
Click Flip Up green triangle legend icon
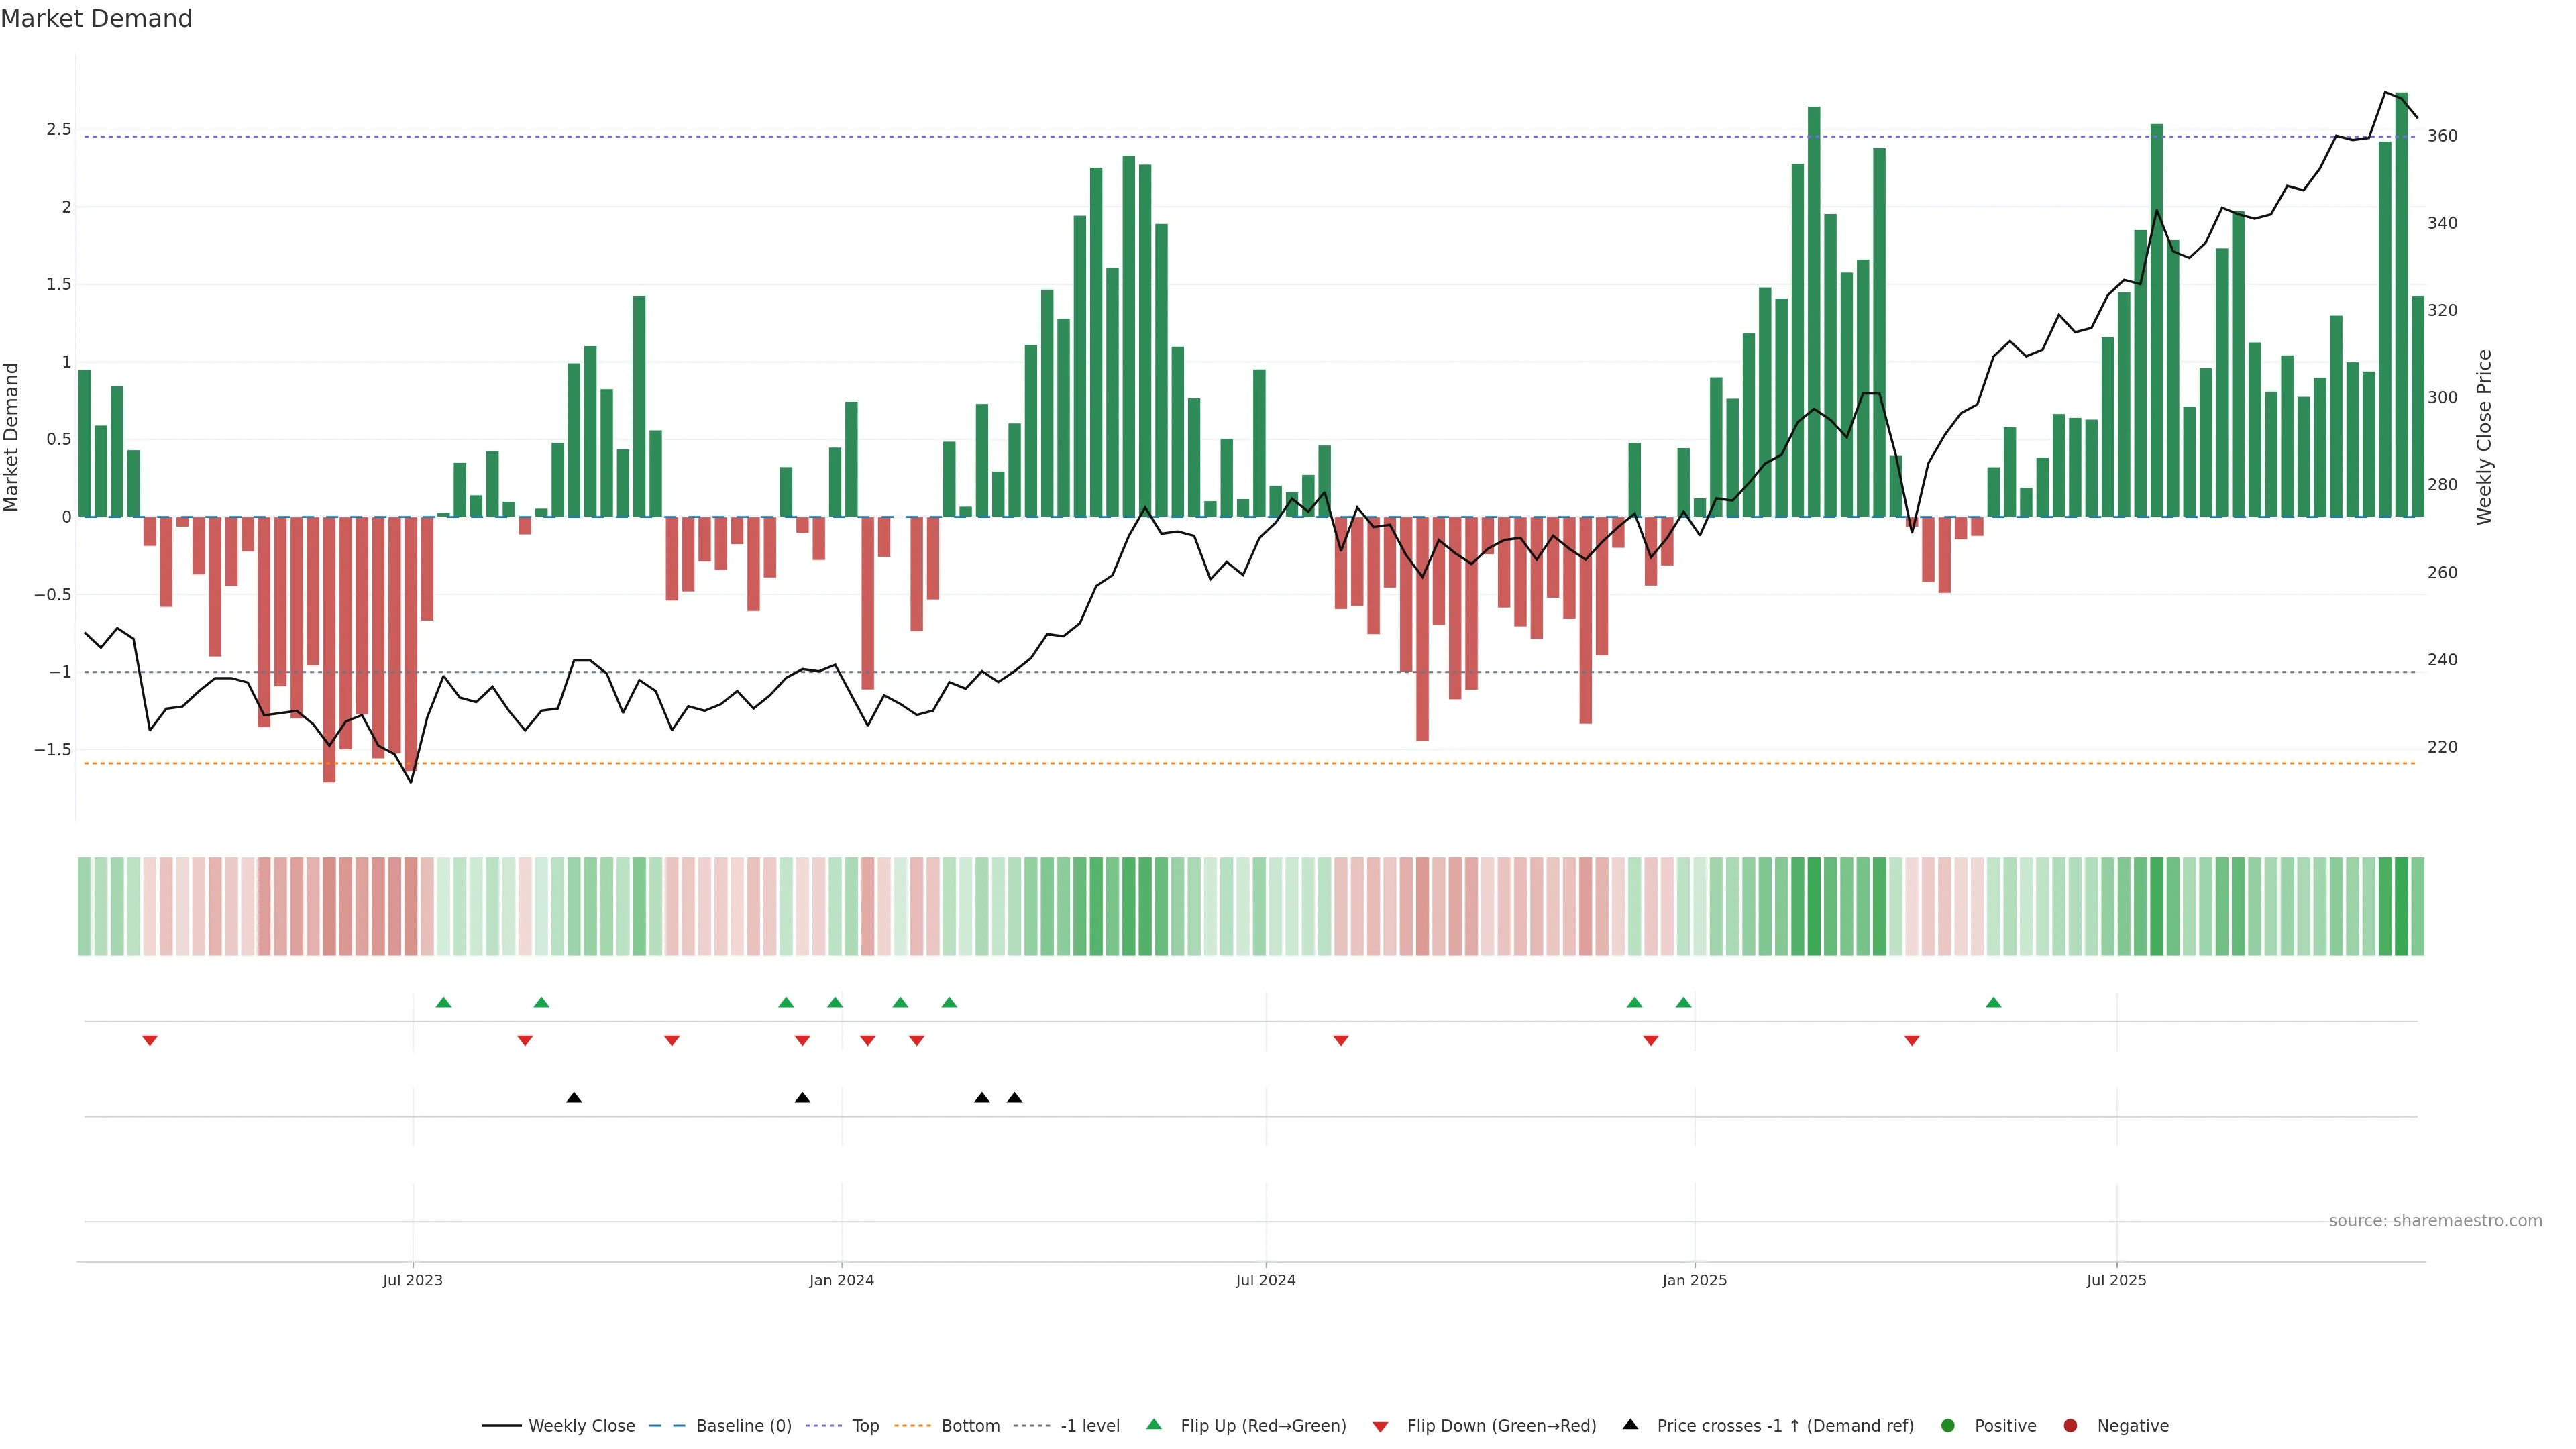(1154, 1425)
